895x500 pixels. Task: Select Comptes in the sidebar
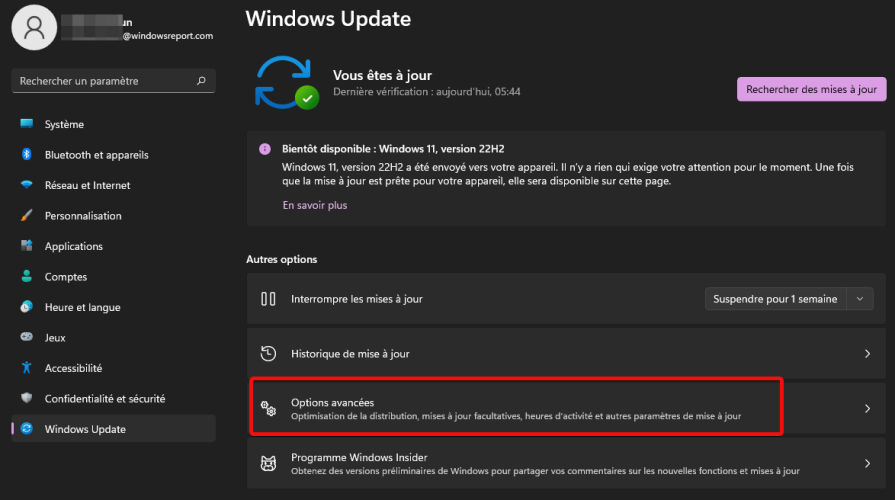pos(113,276)
